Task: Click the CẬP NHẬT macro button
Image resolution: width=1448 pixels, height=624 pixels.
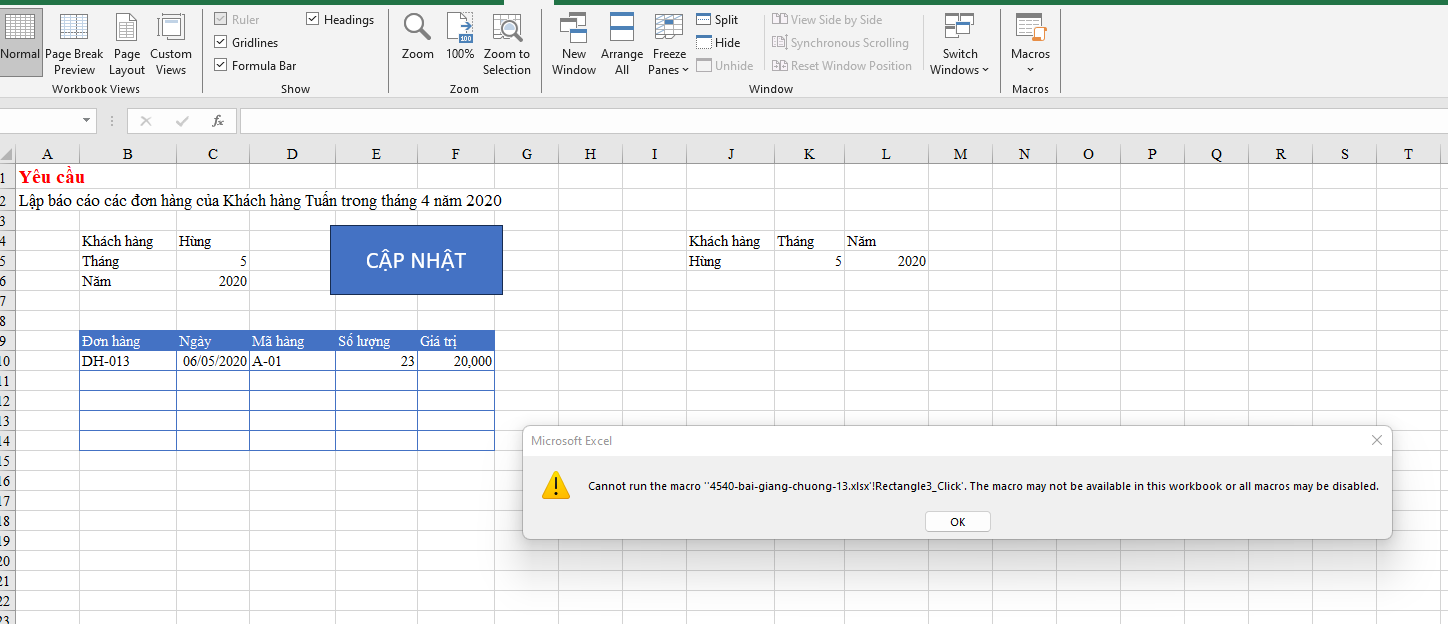Action: click(x=416, y=260)
